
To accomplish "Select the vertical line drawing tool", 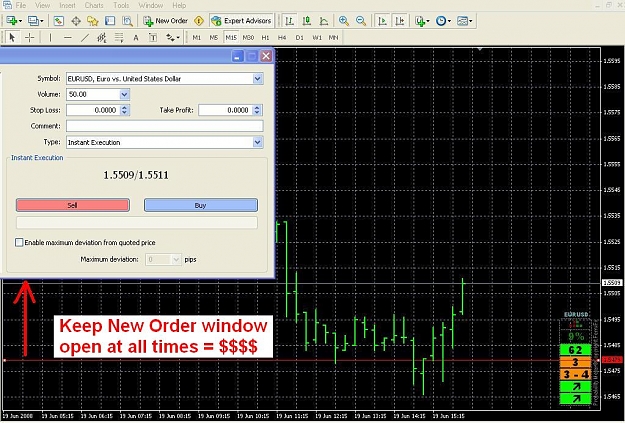I will pos(50,37).
